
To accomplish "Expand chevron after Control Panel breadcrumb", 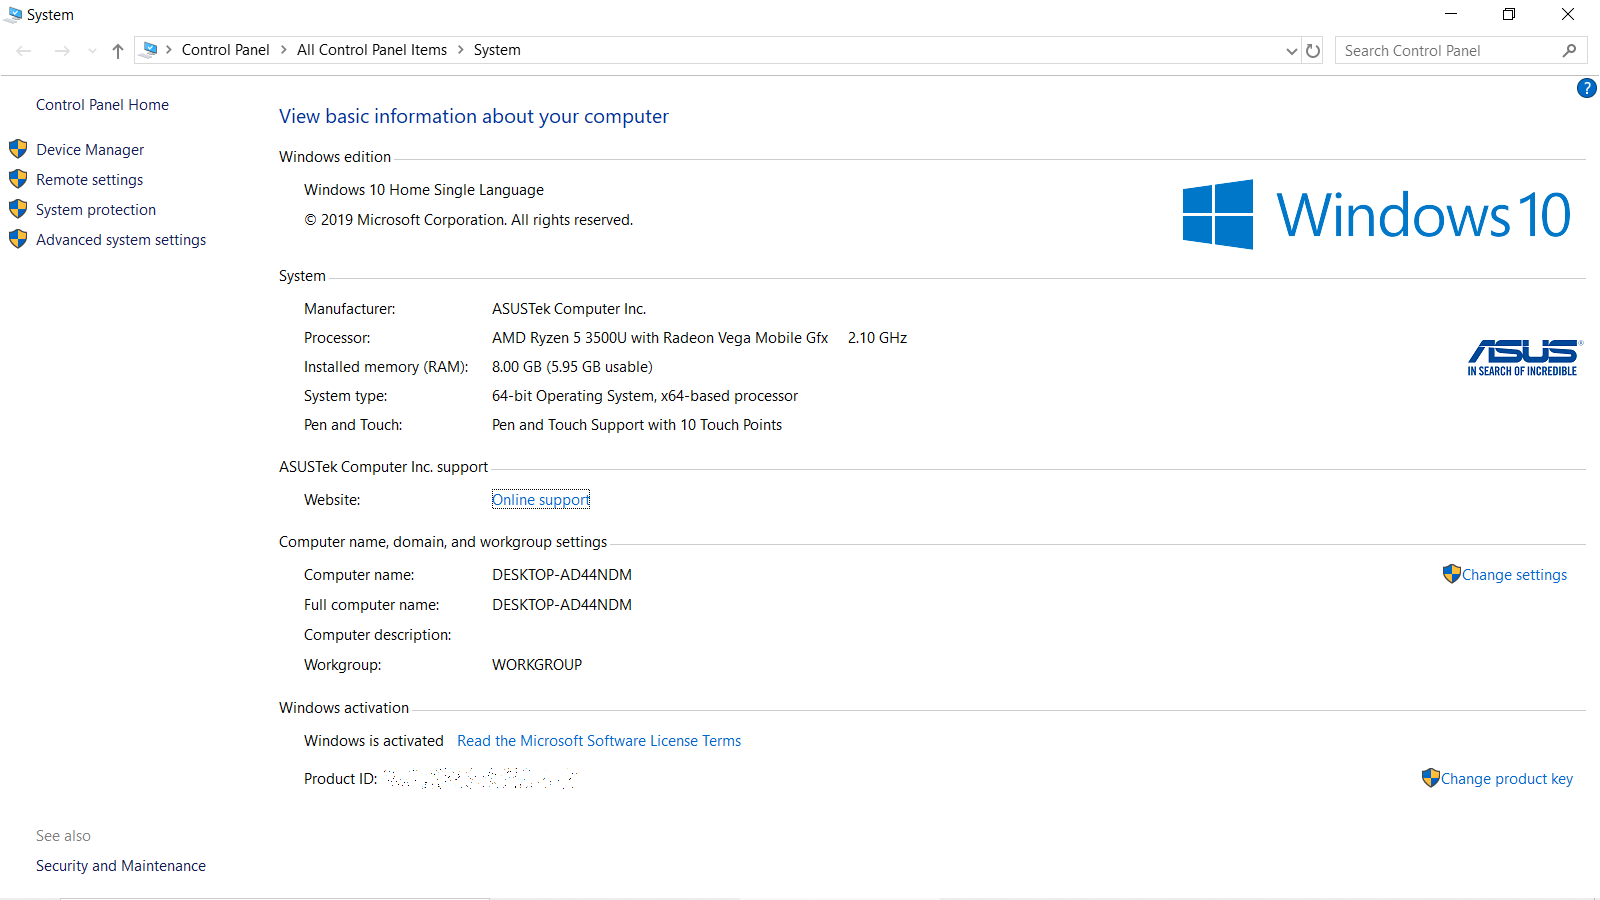I will tap(284, 50).
